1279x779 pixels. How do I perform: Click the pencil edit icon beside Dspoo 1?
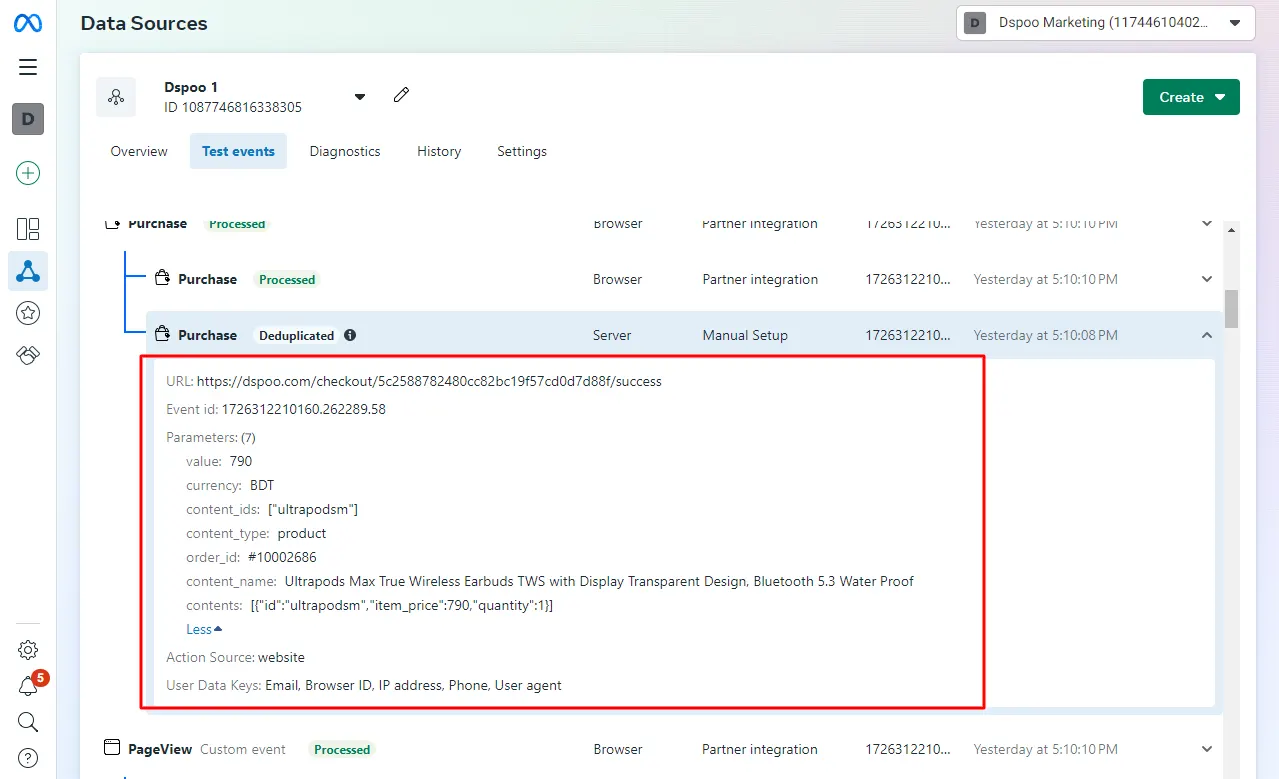(x=401, y=96)
